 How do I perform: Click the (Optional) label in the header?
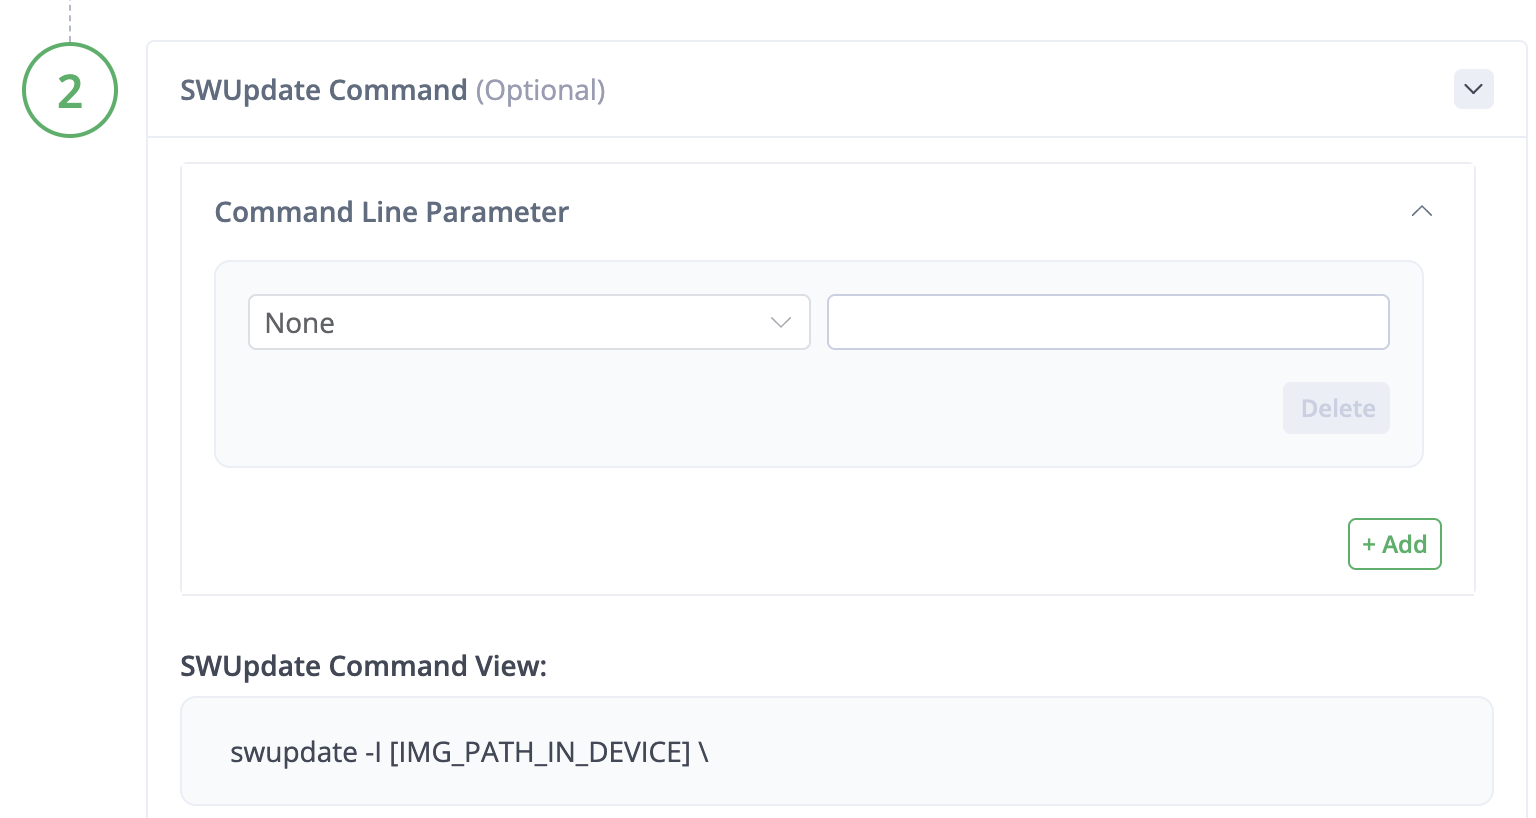(x=540, y=90)
